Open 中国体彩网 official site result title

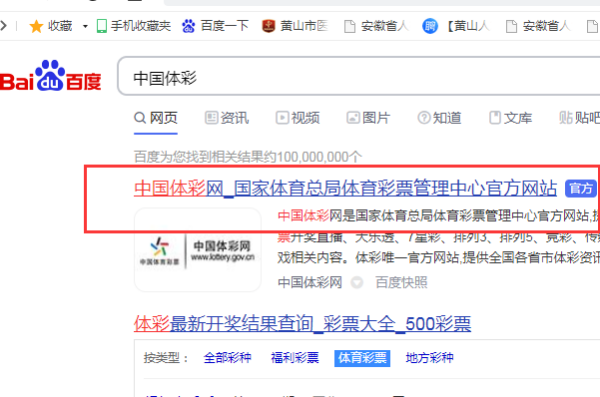point(346,188)
